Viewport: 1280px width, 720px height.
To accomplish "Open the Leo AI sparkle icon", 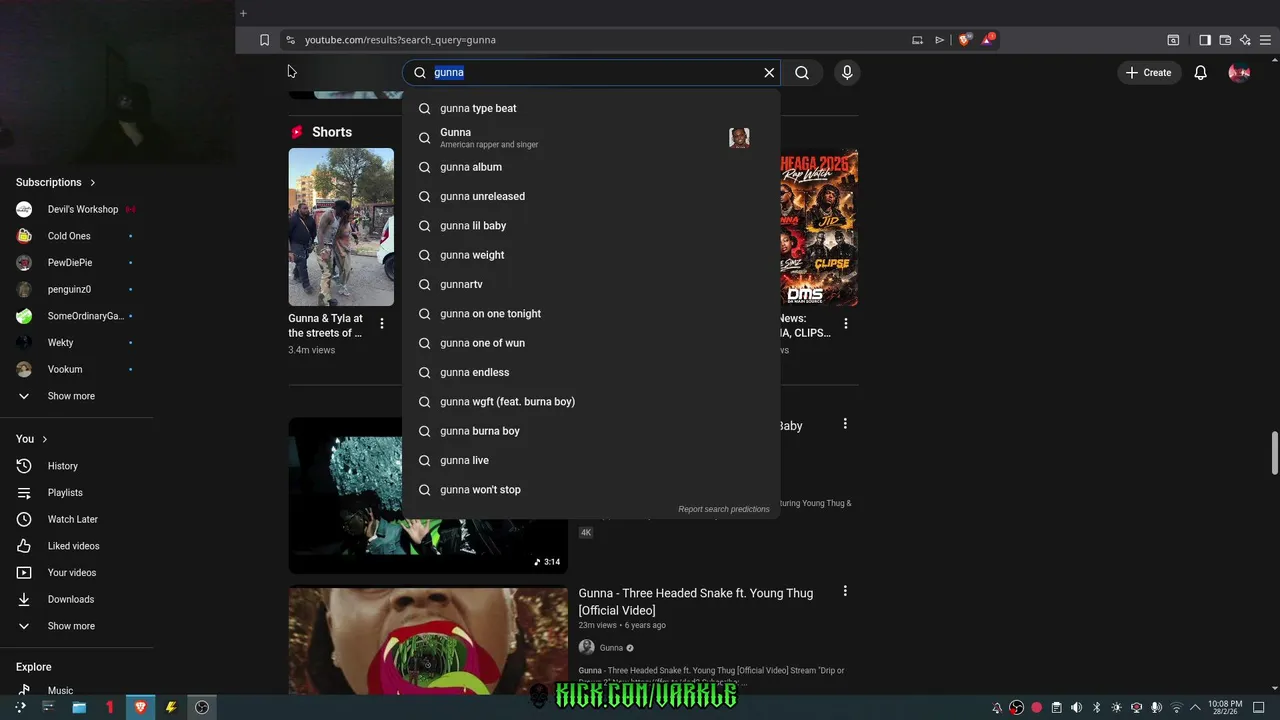I will 1245,40.
